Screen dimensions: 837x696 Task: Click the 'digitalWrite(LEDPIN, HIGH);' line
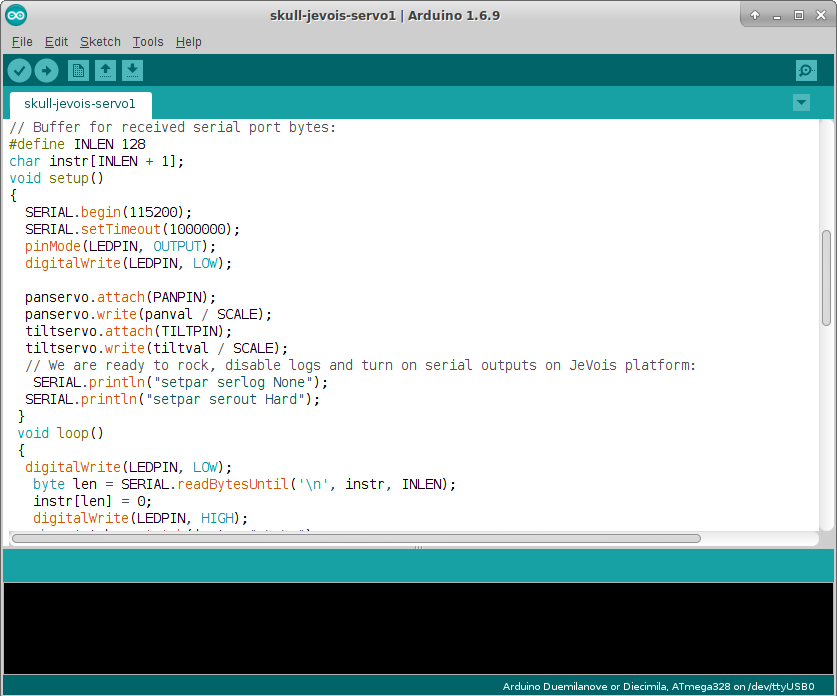tap(140, 519)
